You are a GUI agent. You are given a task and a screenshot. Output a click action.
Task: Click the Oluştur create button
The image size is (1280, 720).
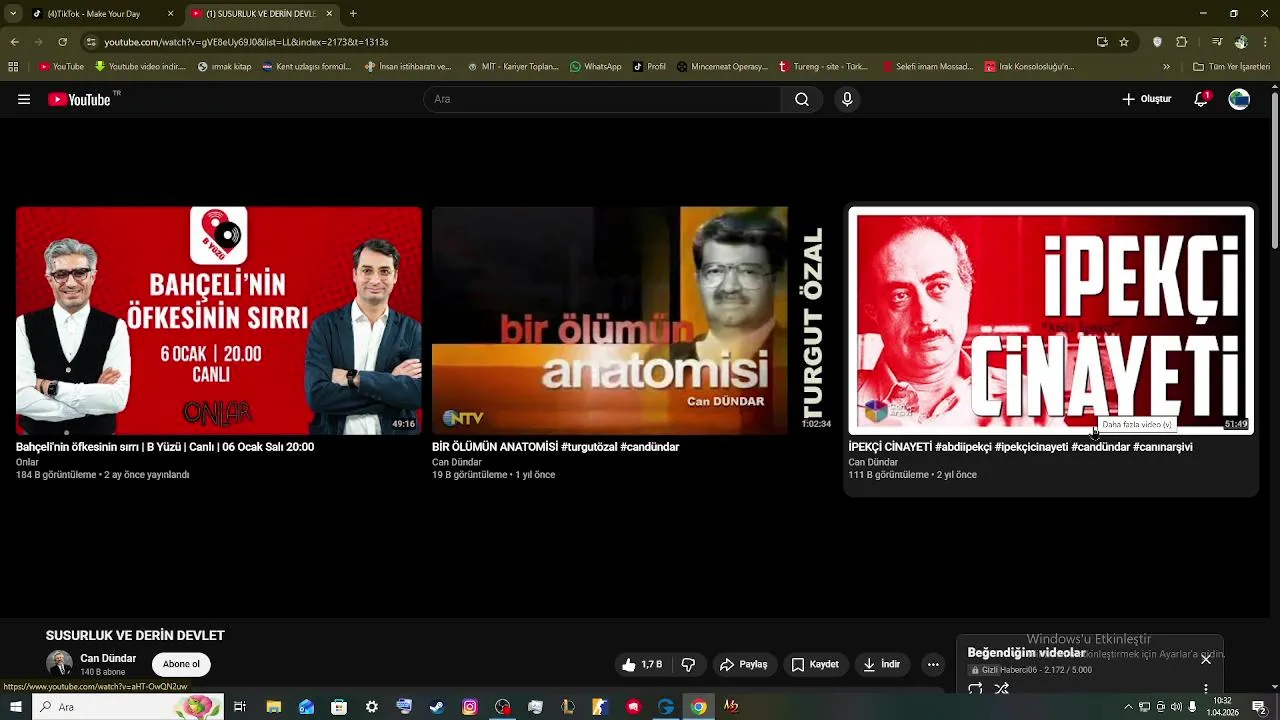pyautogui.click(x=1146, y=99)
